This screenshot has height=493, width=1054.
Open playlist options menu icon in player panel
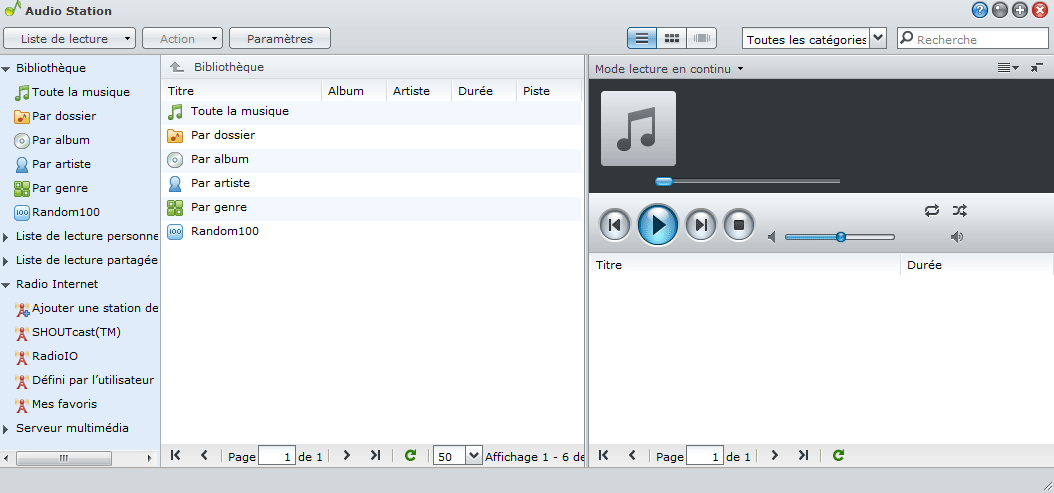1008,67
